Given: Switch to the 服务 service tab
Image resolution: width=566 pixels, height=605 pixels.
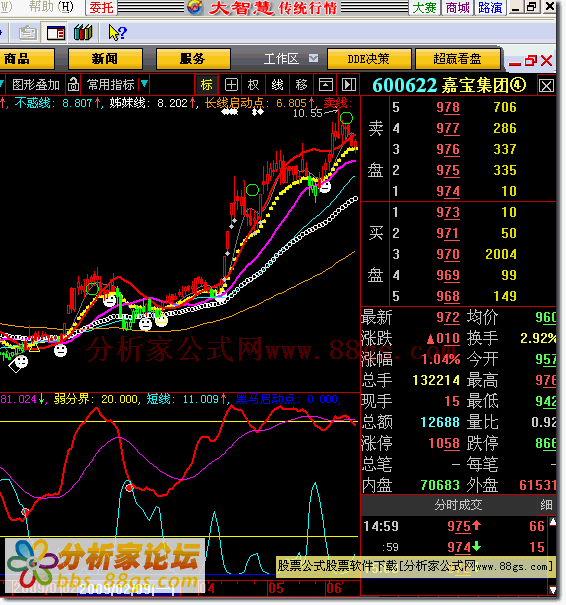Looking at the screenshot, I should 193,59.
